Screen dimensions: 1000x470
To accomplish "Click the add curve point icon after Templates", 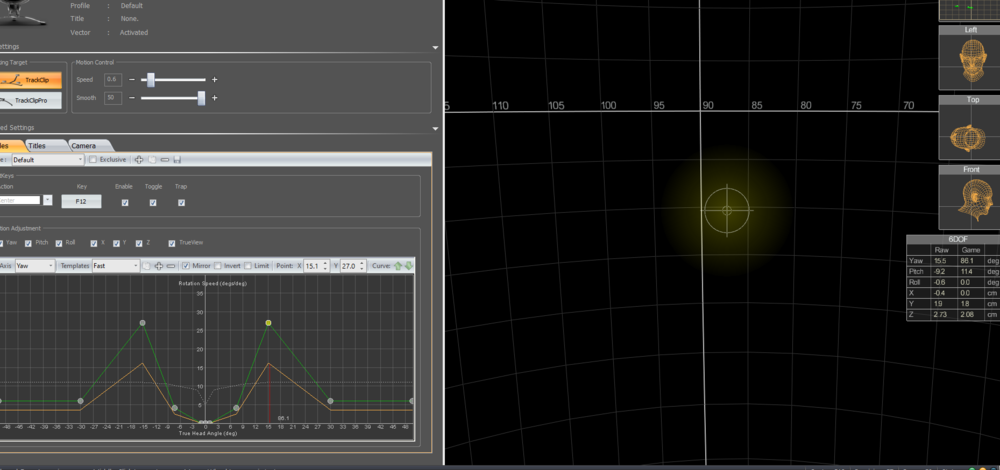I will [158, 266].
